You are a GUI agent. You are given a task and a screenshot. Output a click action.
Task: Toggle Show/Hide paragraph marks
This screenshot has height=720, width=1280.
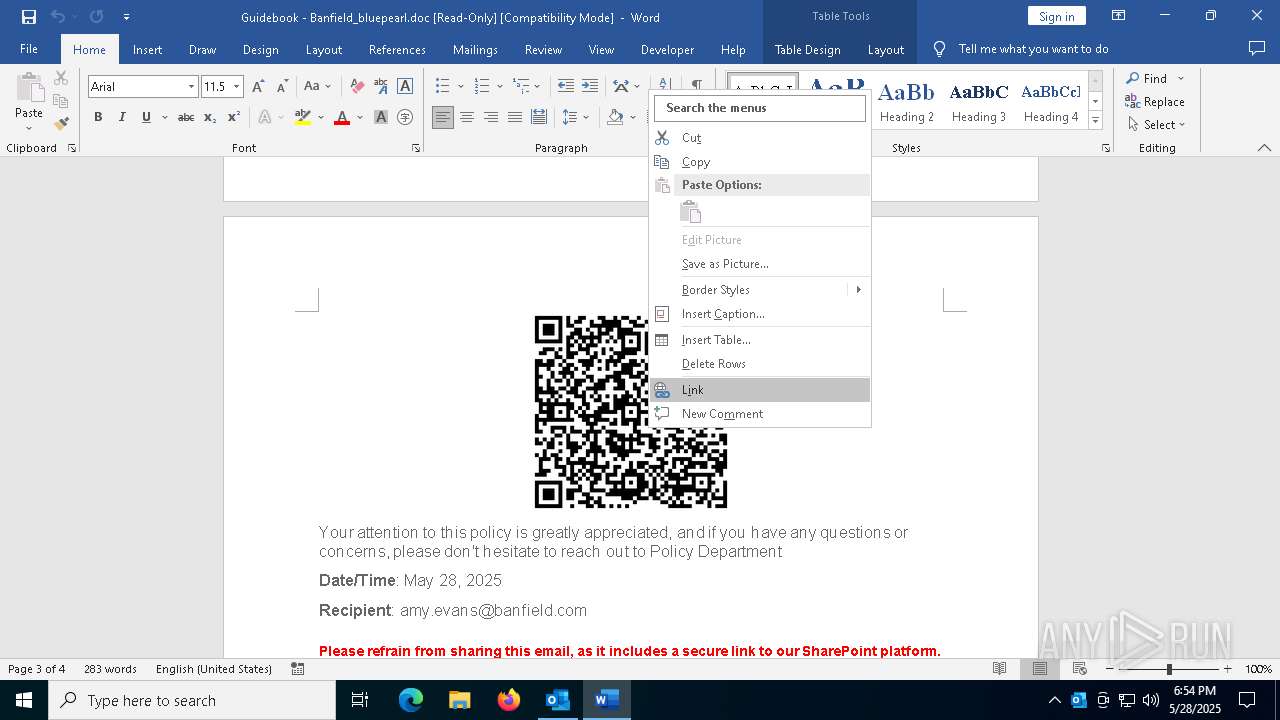point(696,84)
